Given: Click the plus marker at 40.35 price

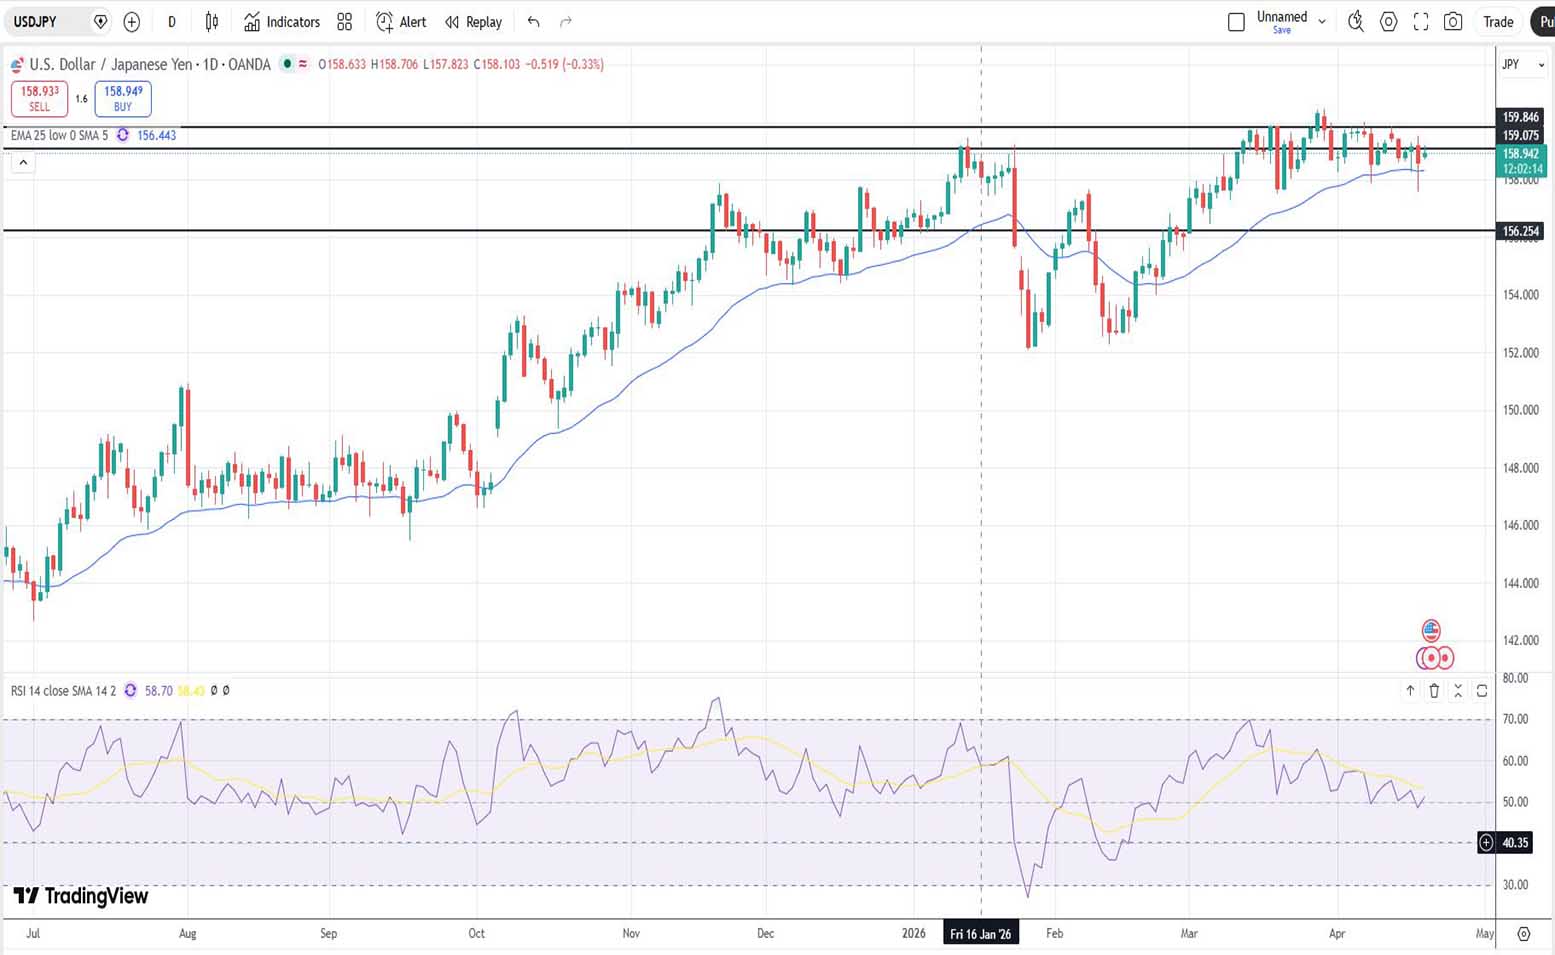Looking at the screenshot, I should coord(1487,843).
